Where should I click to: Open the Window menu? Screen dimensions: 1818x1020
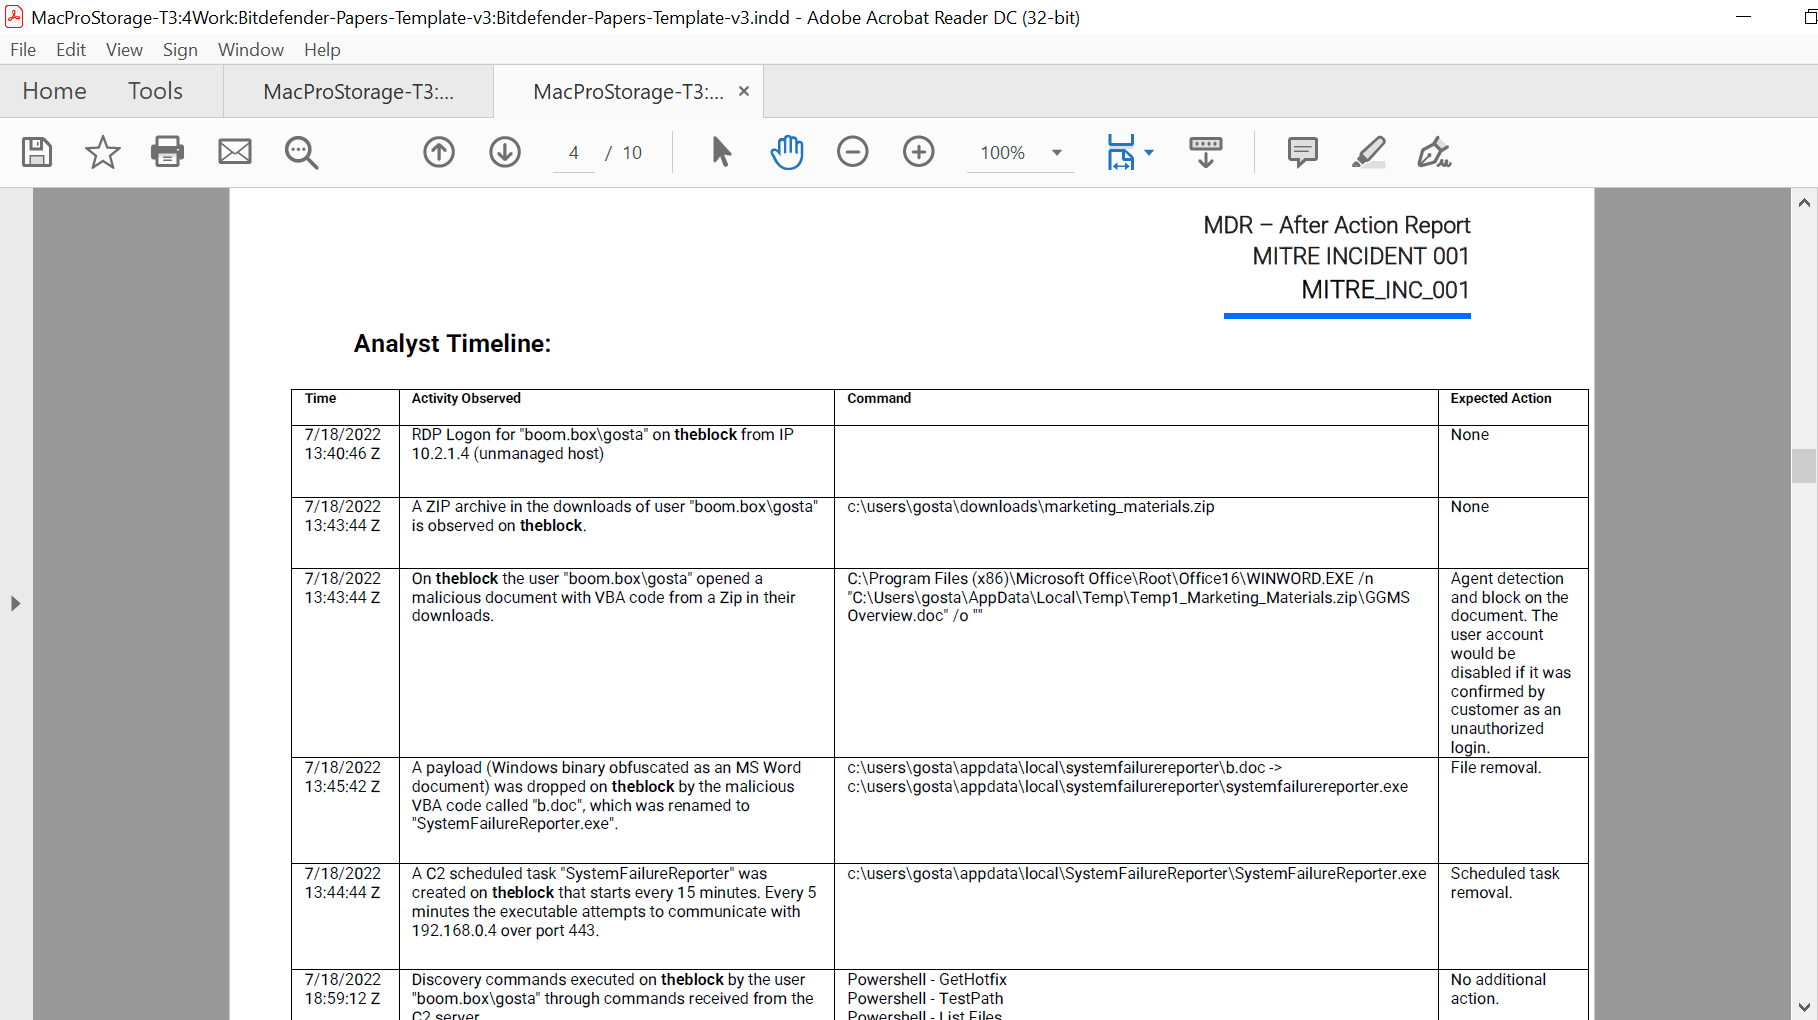pyautogui.click(x=251, y=50)
